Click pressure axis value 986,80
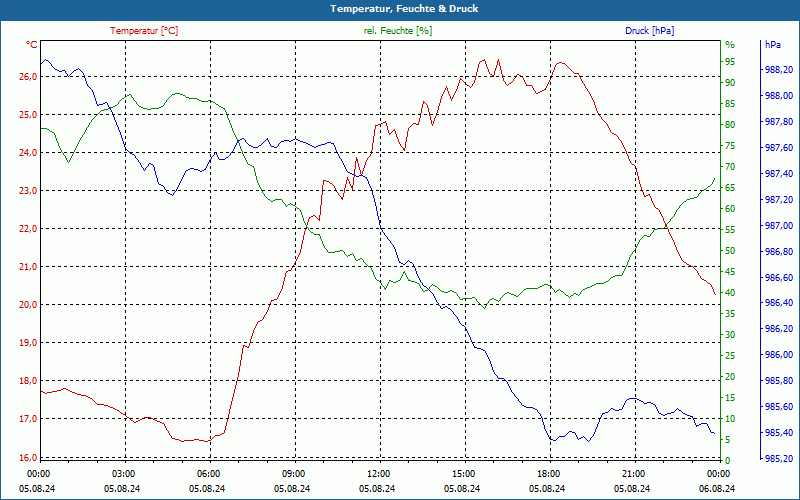Viewport: 800px width, 500px height. pyautogui.click(x=779, y=251)
